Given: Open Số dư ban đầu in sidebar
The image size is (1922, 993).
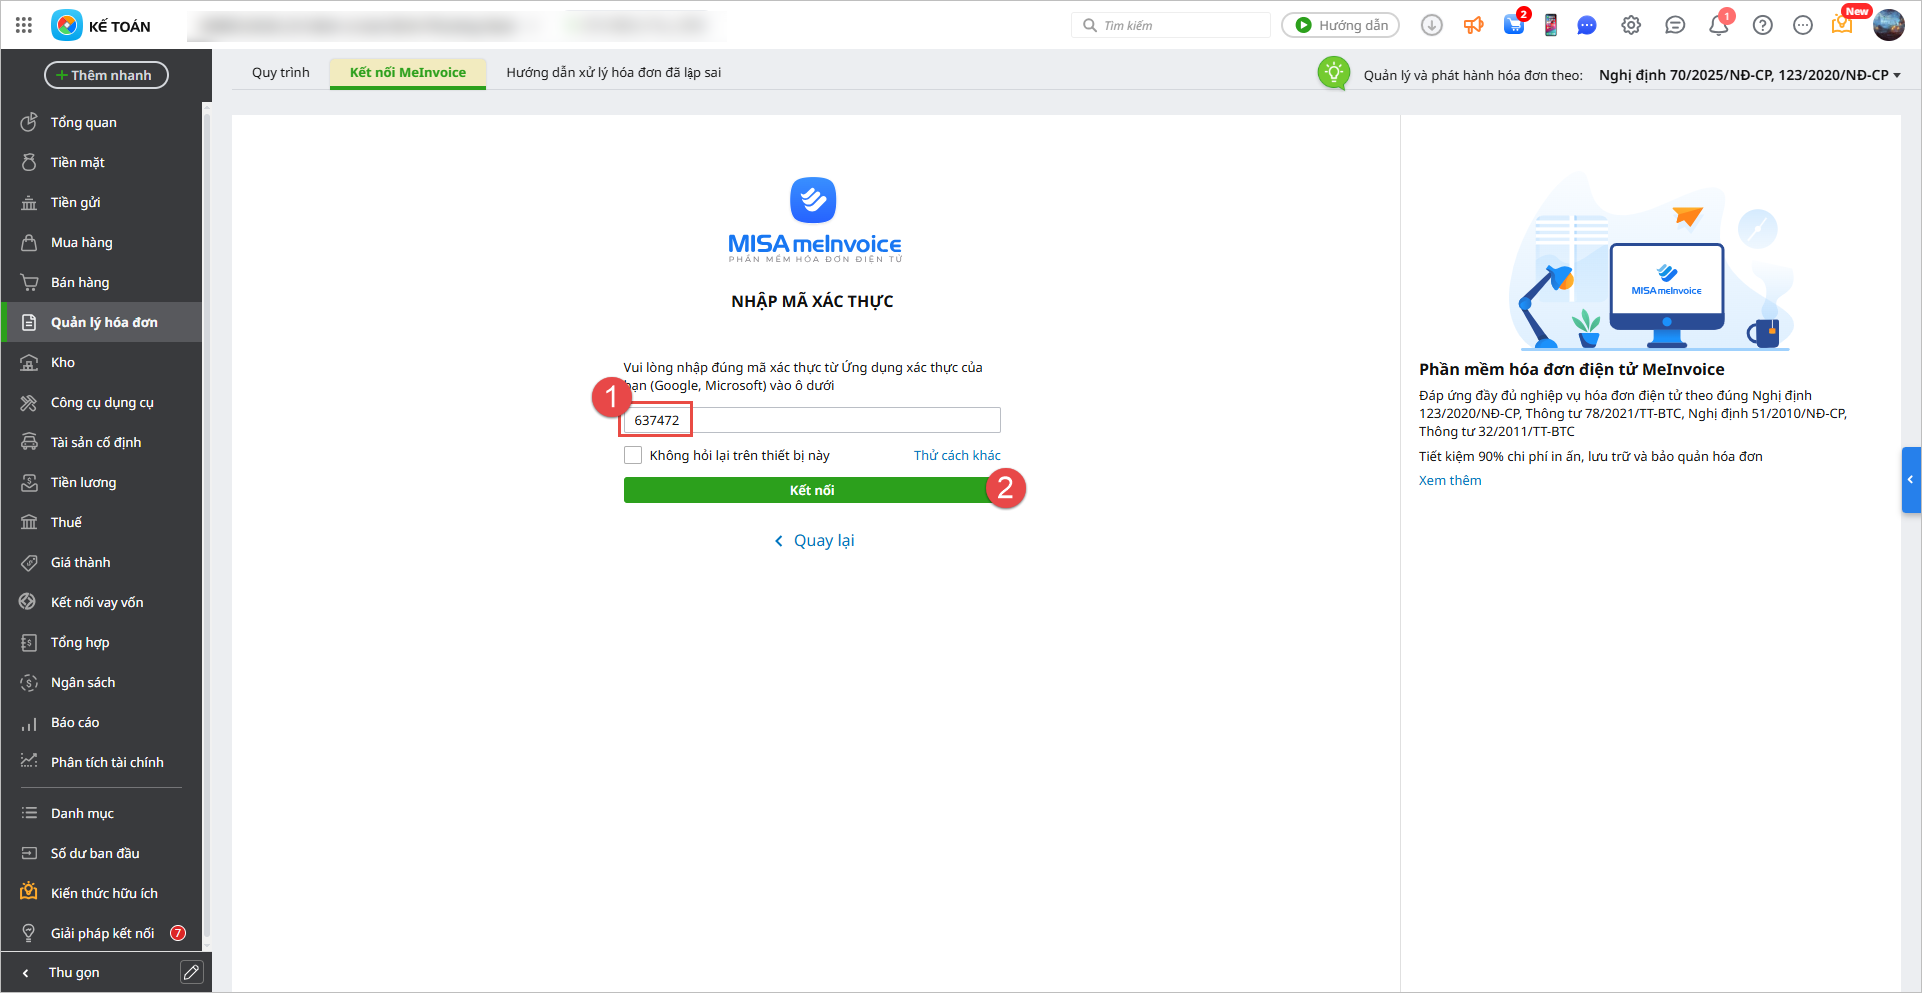Looking at the screenshot, I should [102, 853].
